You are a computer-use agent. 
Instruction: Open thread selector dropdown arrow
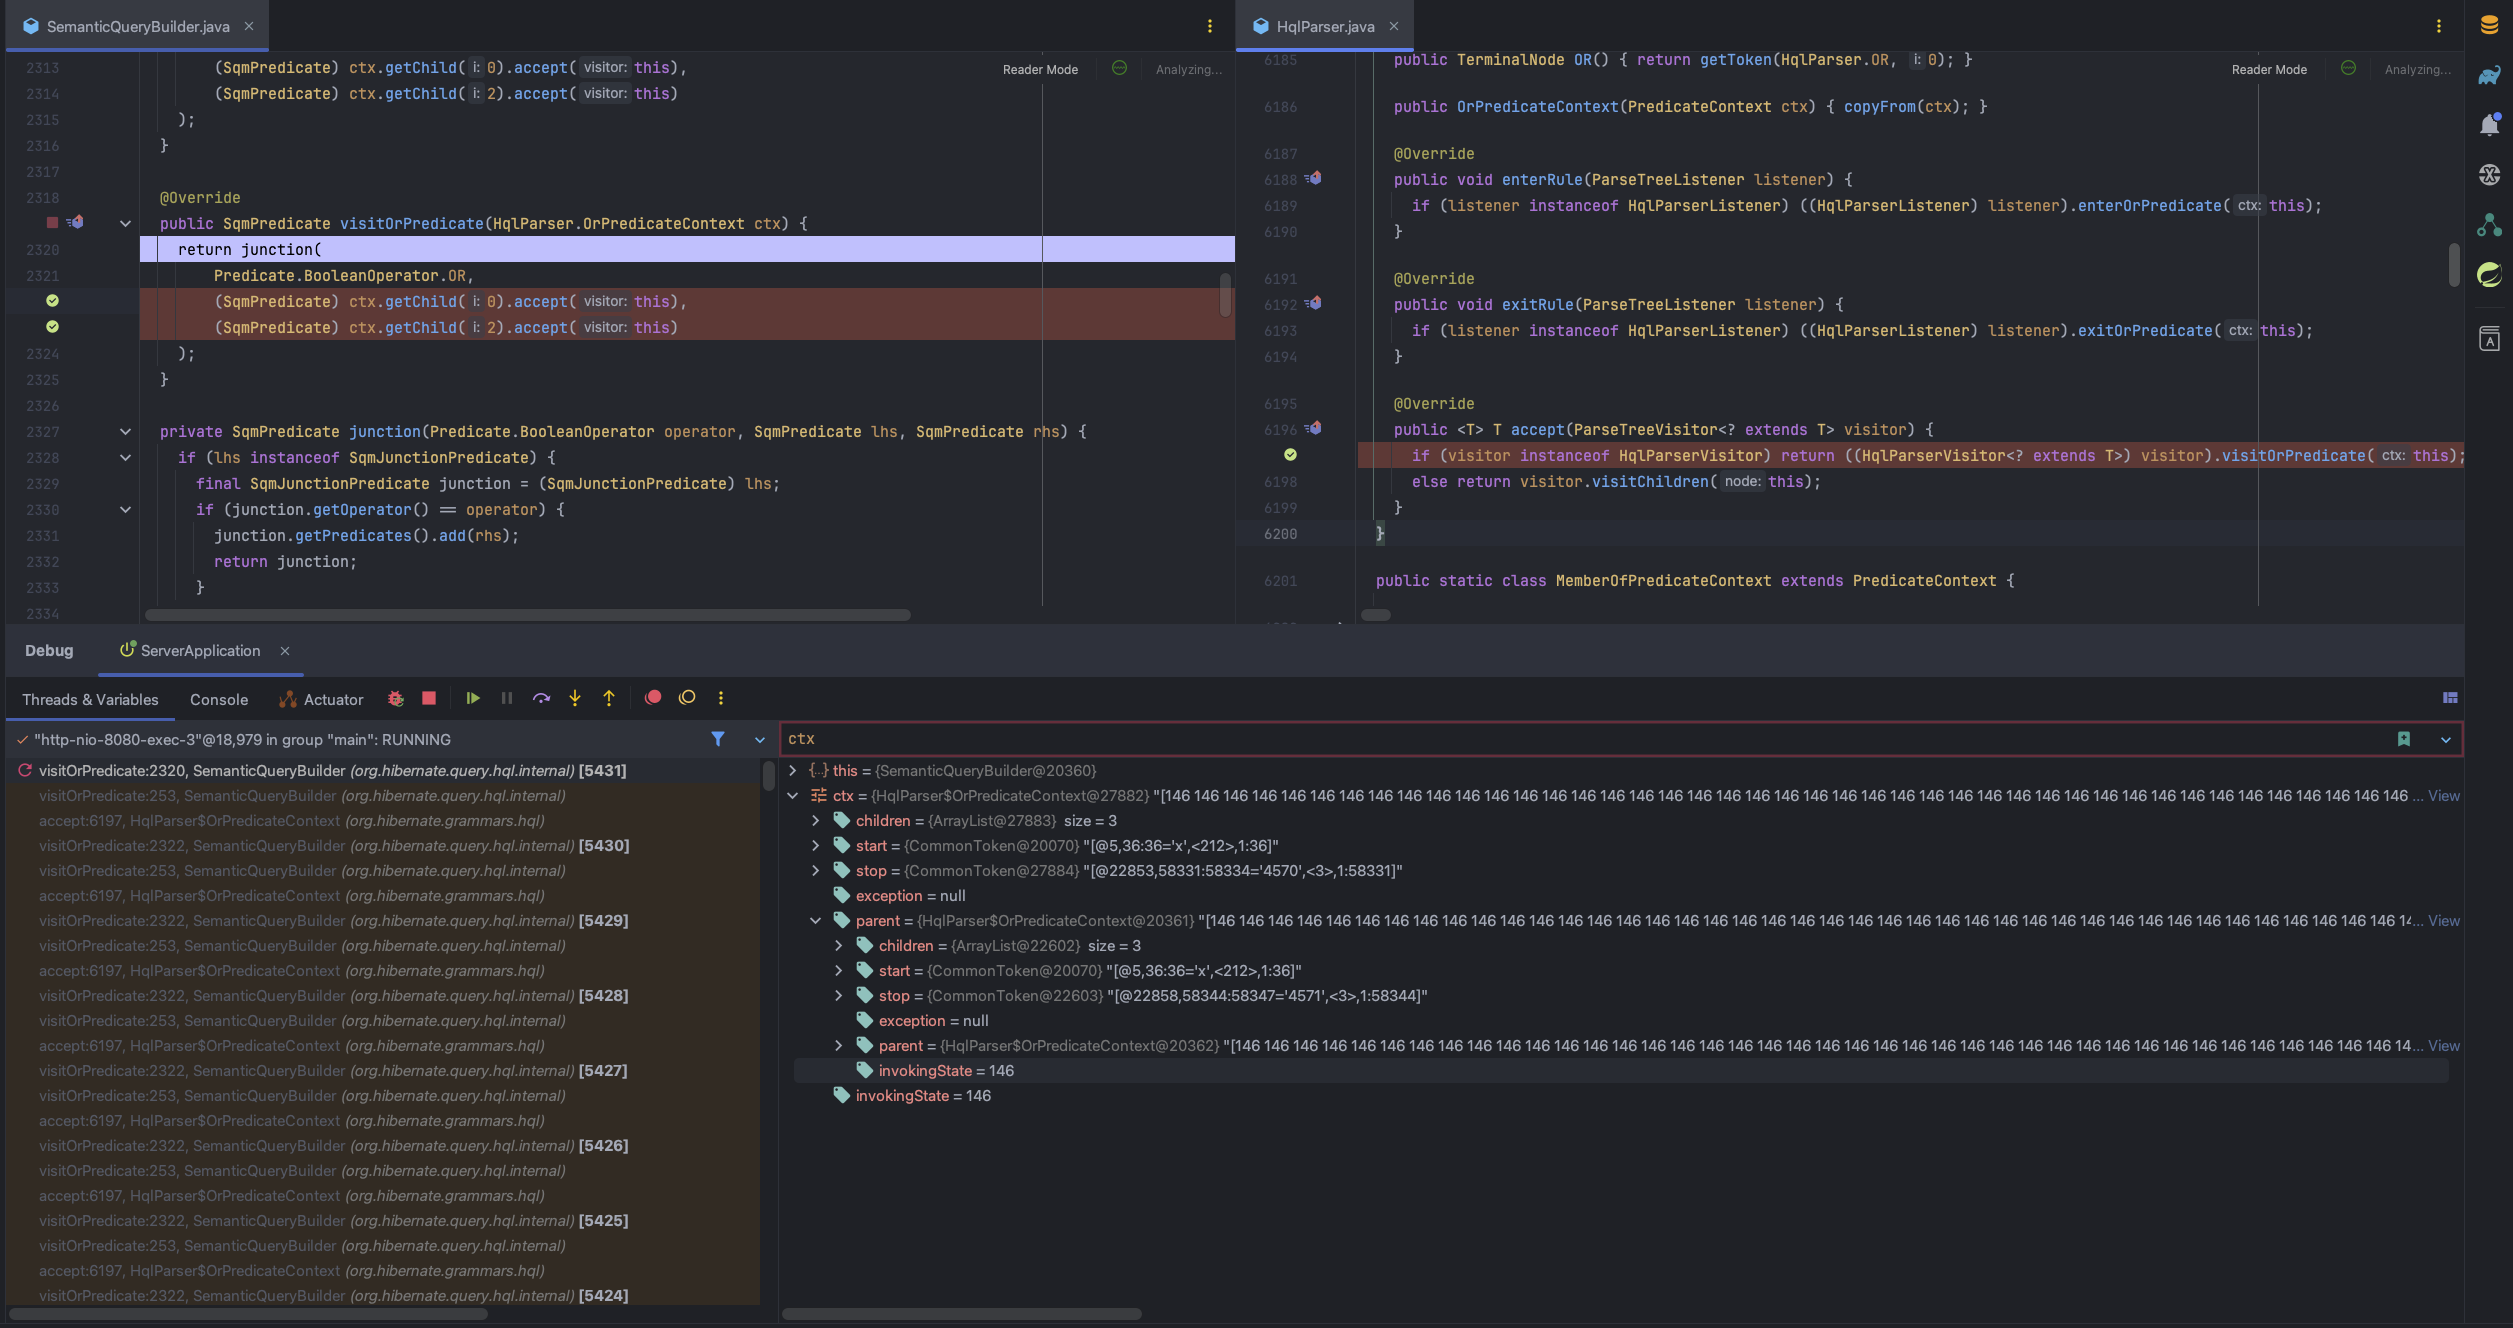pyautogui.click(x=760, y=740)
